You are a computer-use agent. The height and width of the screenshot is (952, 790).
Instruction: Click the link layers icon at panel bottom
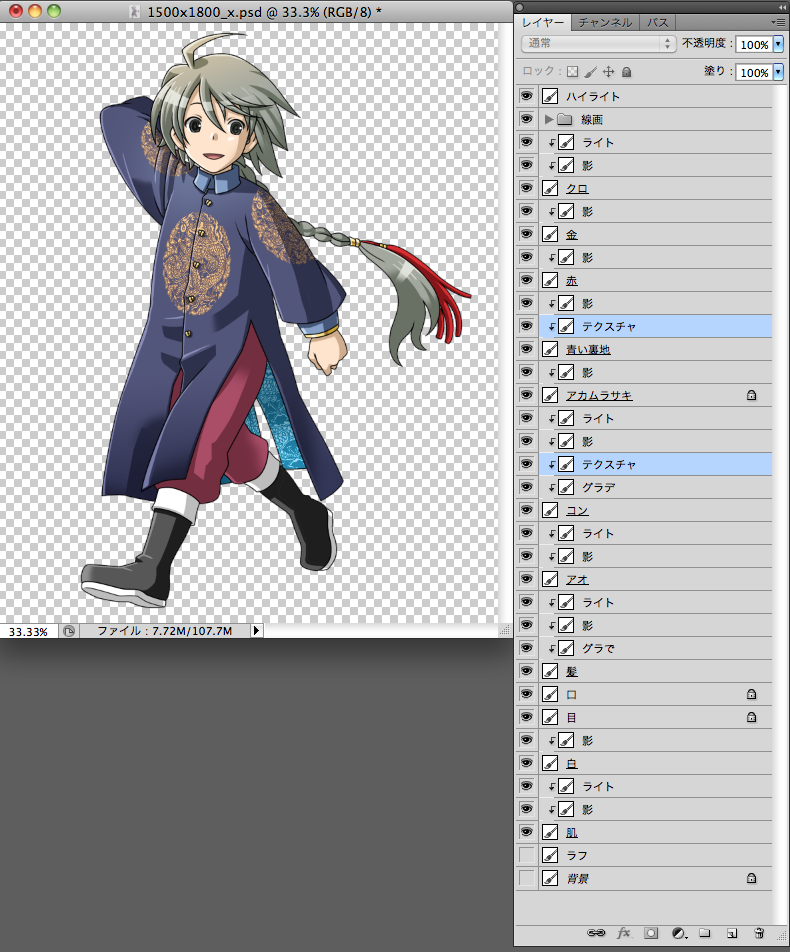(x=596, y=933)
